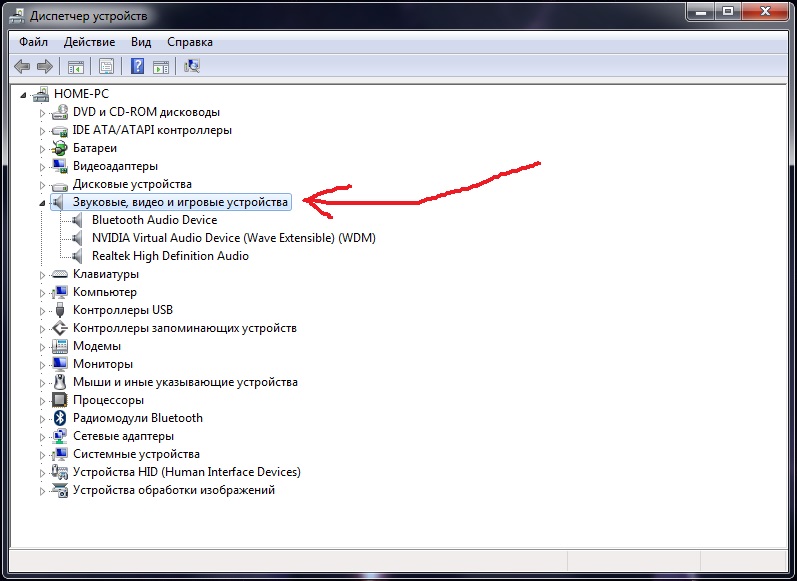Click the DVD and CD-ROM drives icon
The width and height of the screenshot is (797, 581).
coord(60,112)
